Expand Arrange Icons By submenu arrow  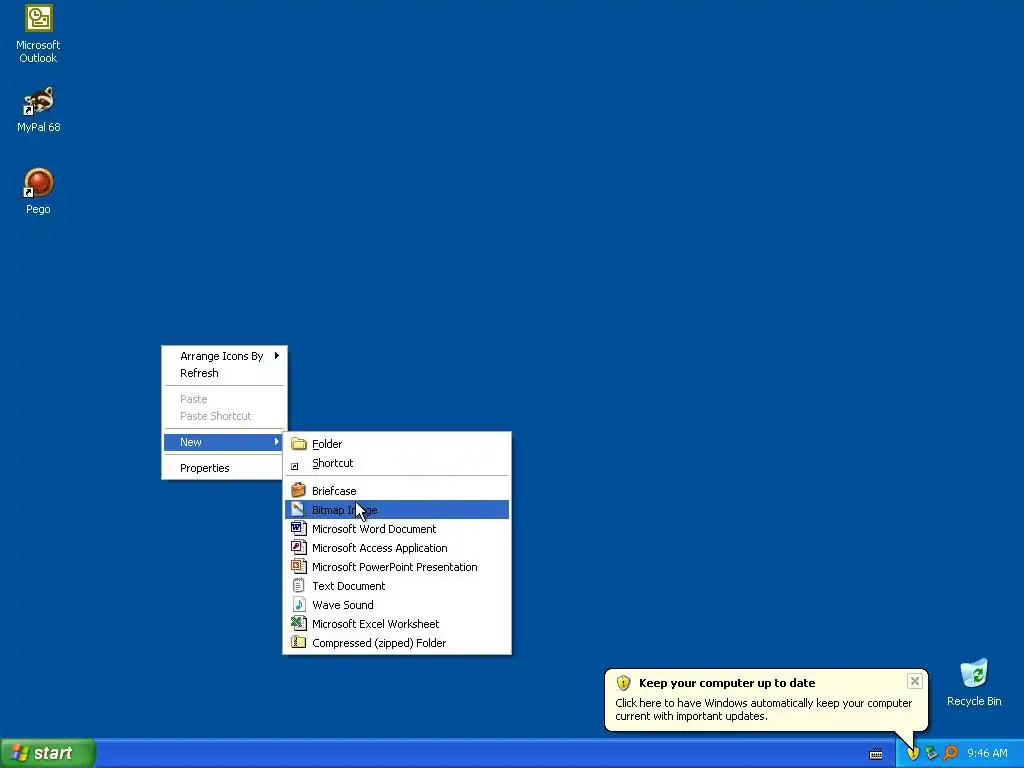277,356
